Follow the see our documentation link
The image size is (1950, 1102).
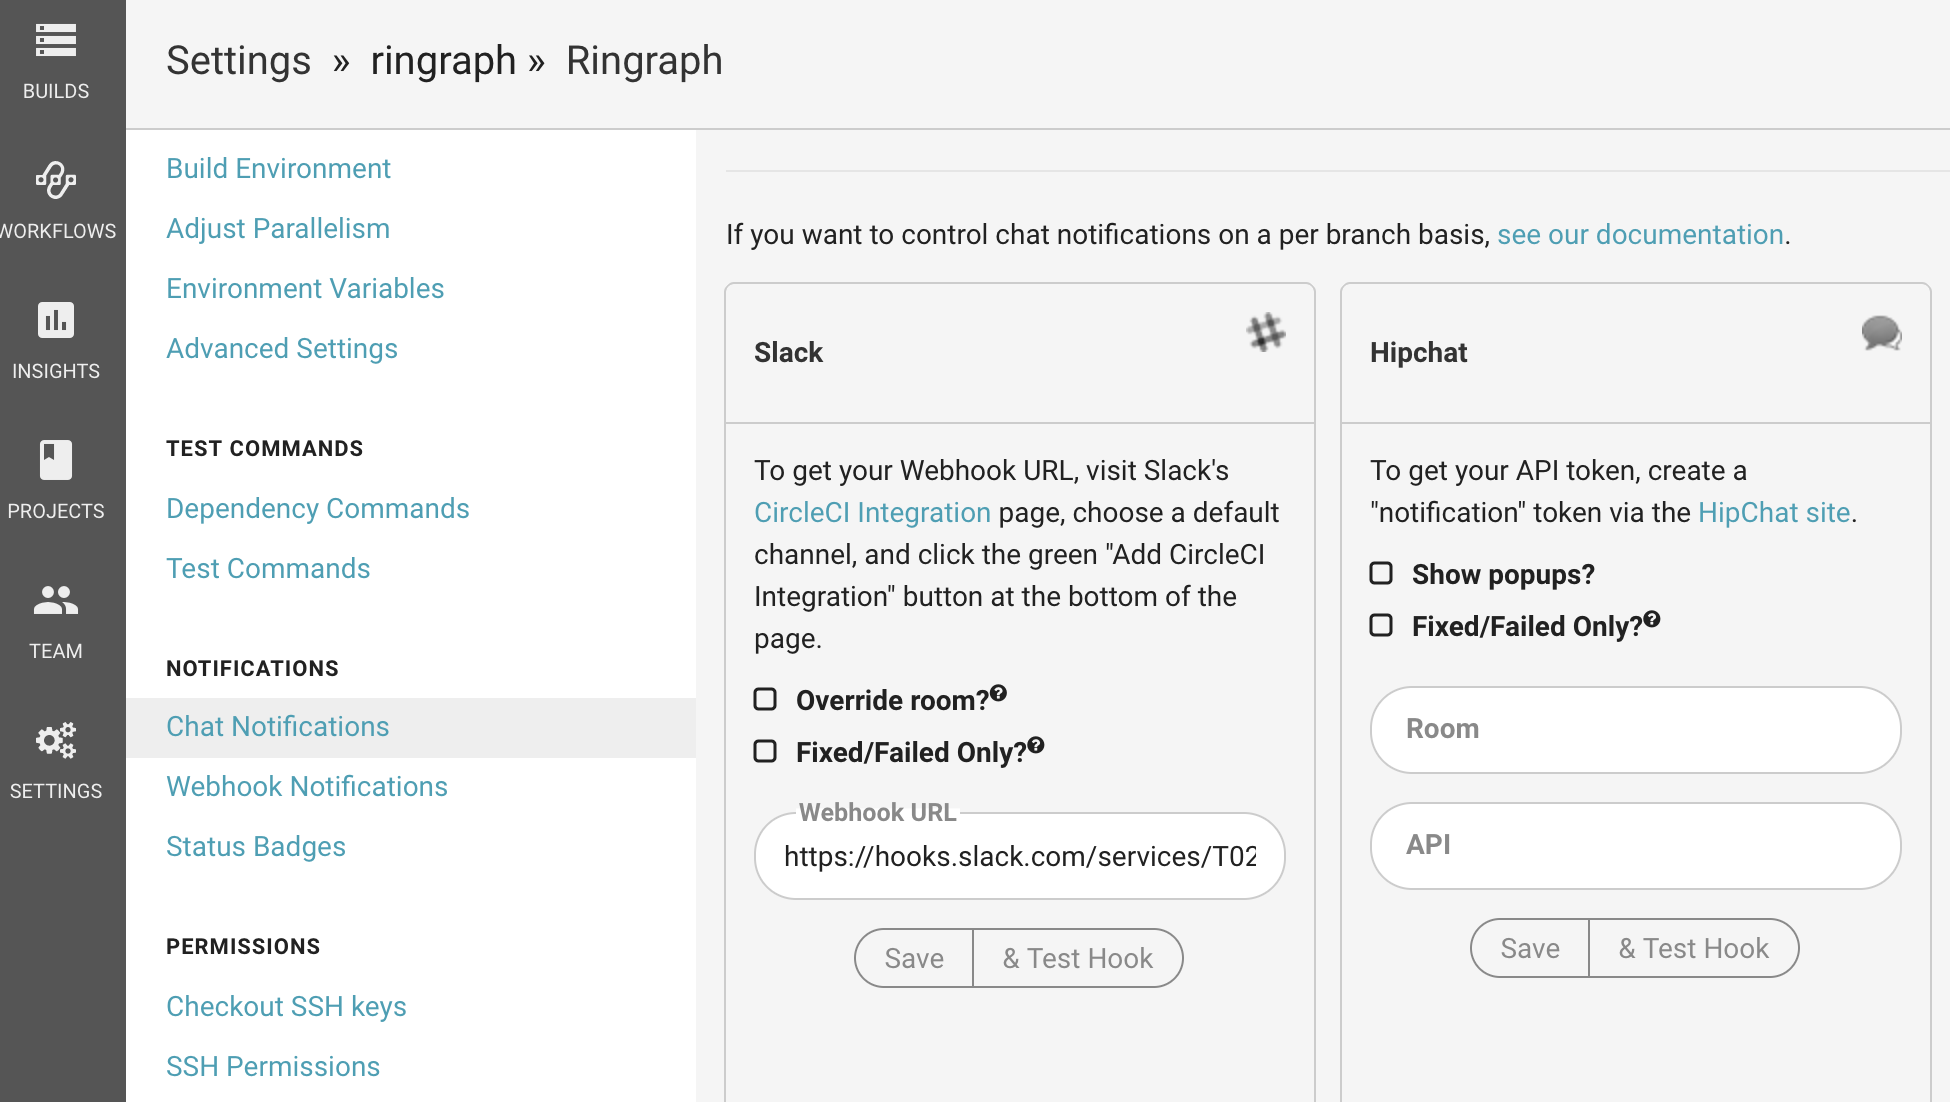tap(1640, 234)
